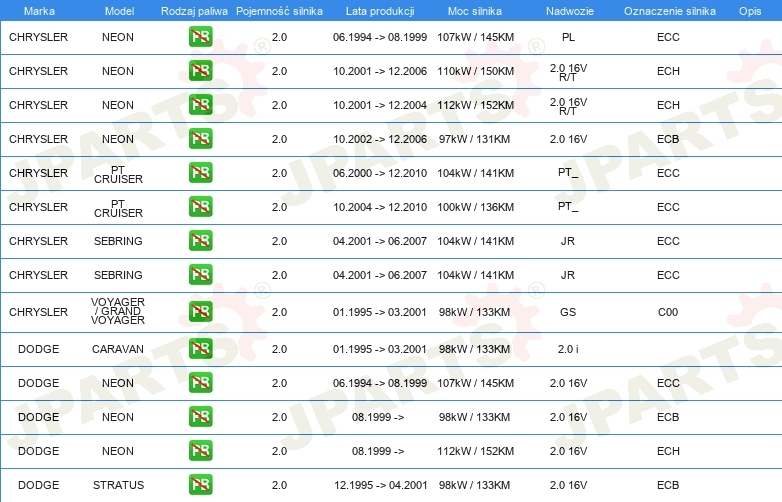782x502 pixels.
Task: Click the petrol fuel icon in the Chrysler Neon 107kW row
Action: 200,37
